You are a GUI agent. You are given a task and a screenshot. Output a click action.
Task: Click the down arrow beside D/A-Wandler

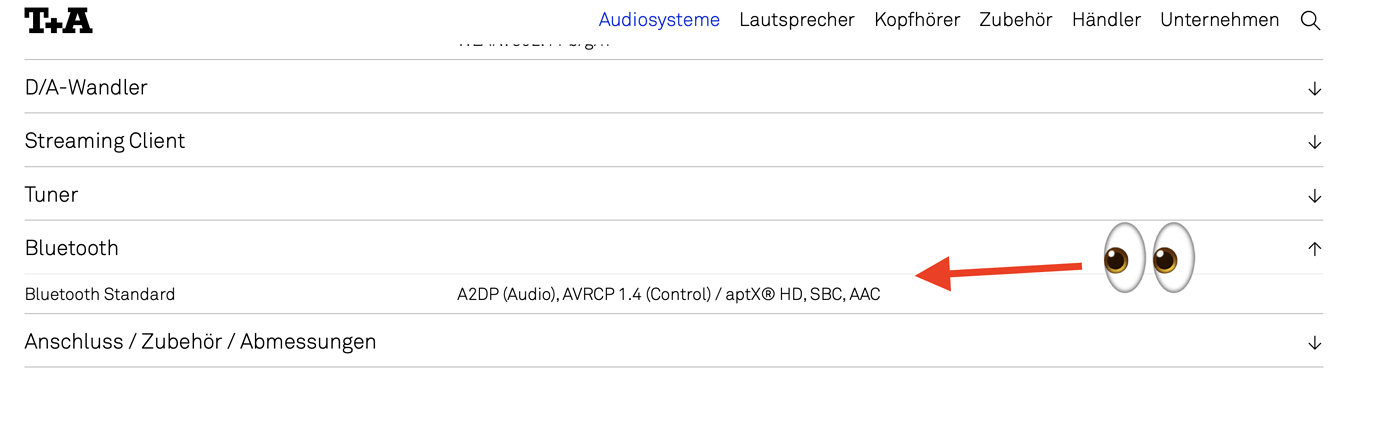pyautogui.click(x=1314, y=88)
